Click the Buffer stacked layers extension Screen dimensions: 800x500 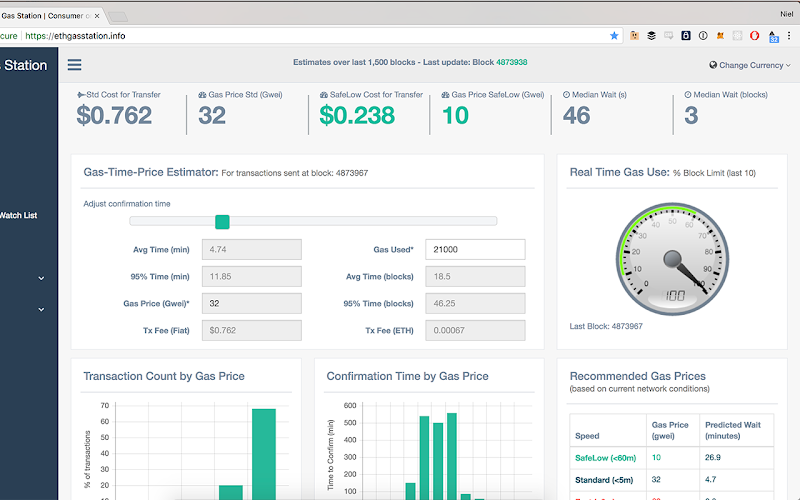[x=652, y=36]
